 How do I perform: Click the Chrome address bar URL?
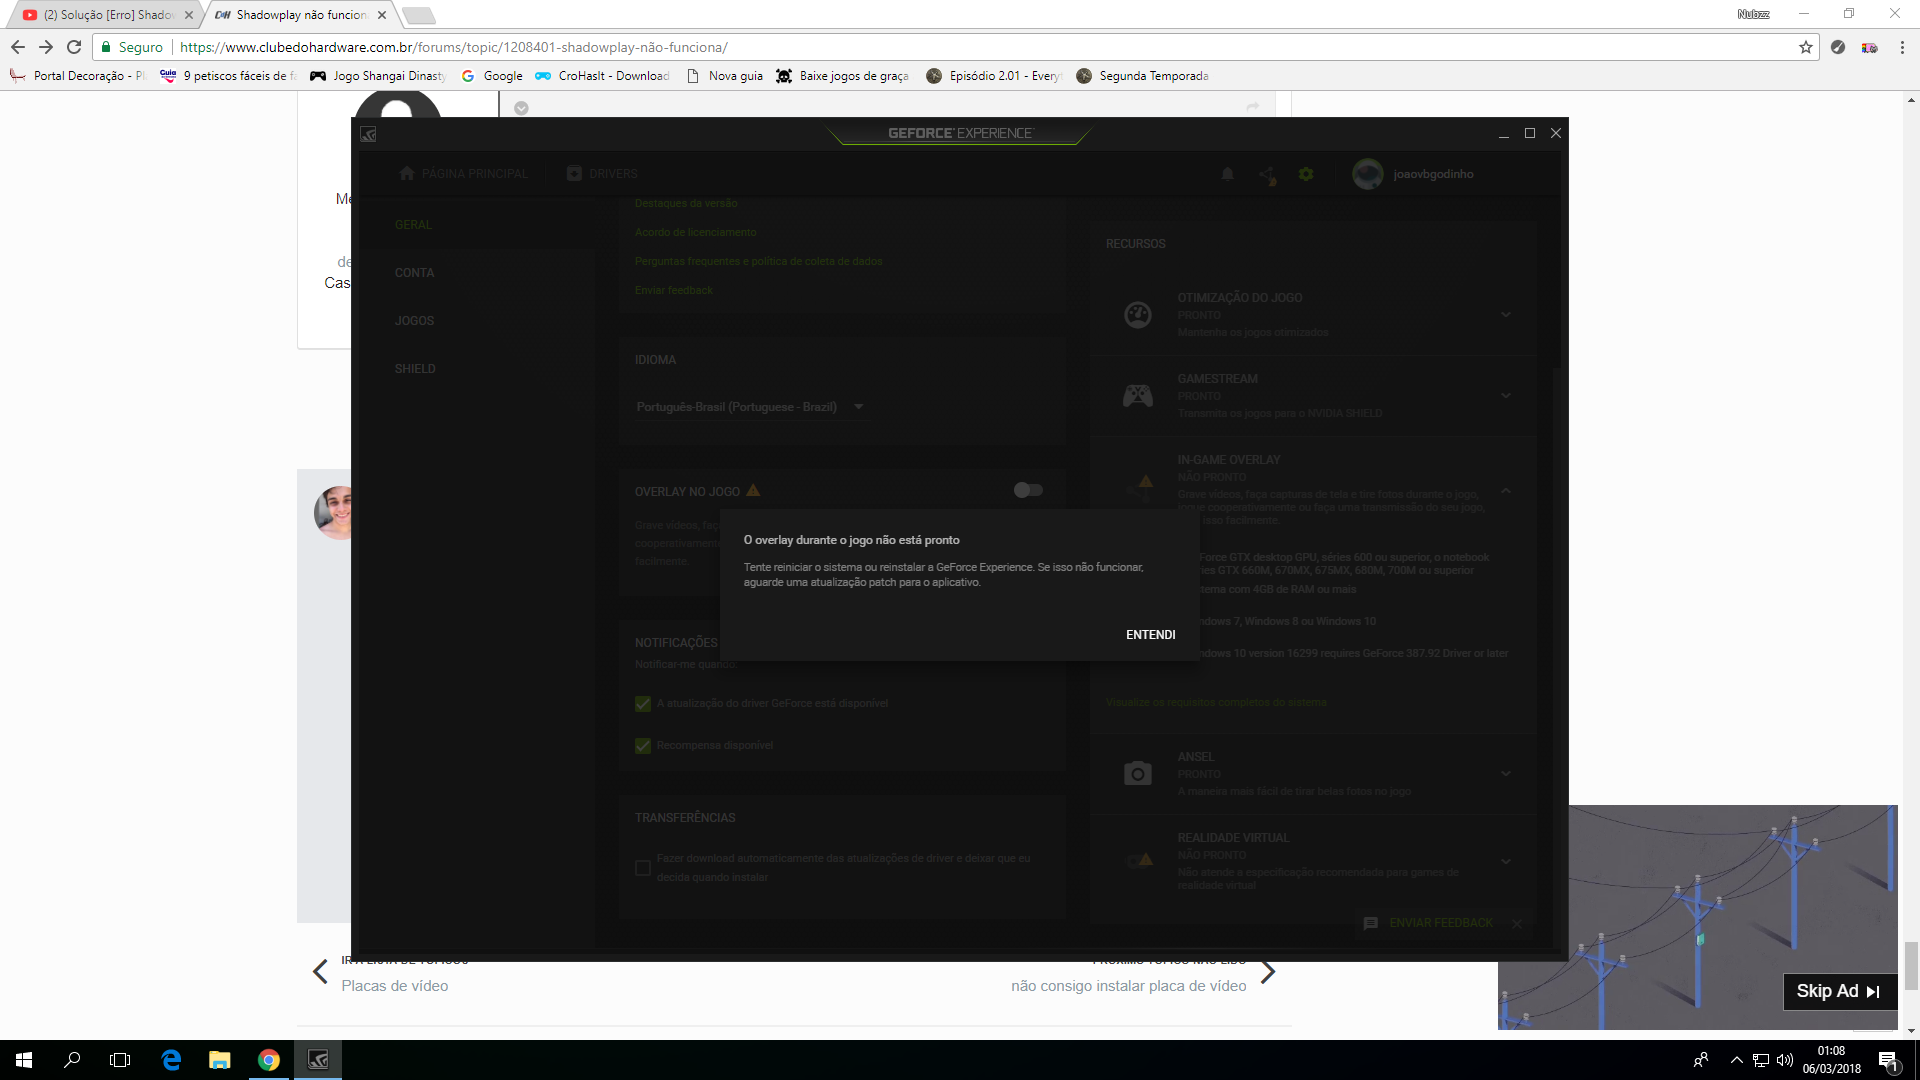(x=454, y=47)
